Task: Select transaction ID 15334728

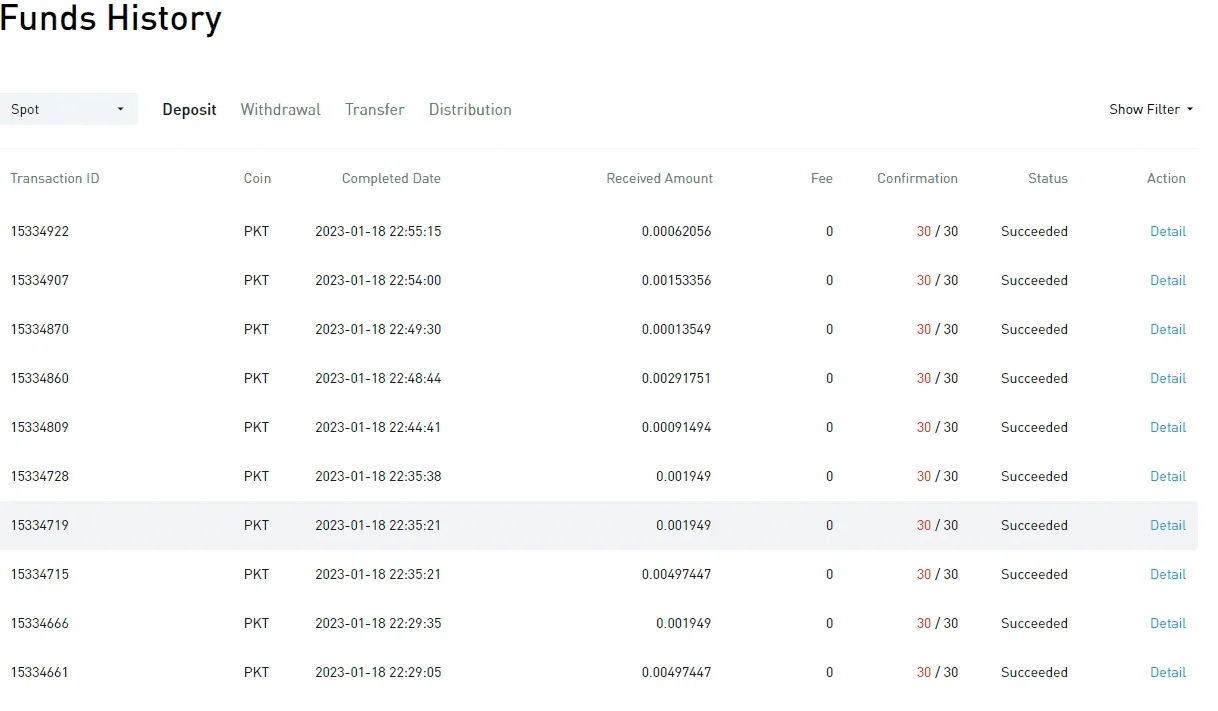Action: pos(40,476)
